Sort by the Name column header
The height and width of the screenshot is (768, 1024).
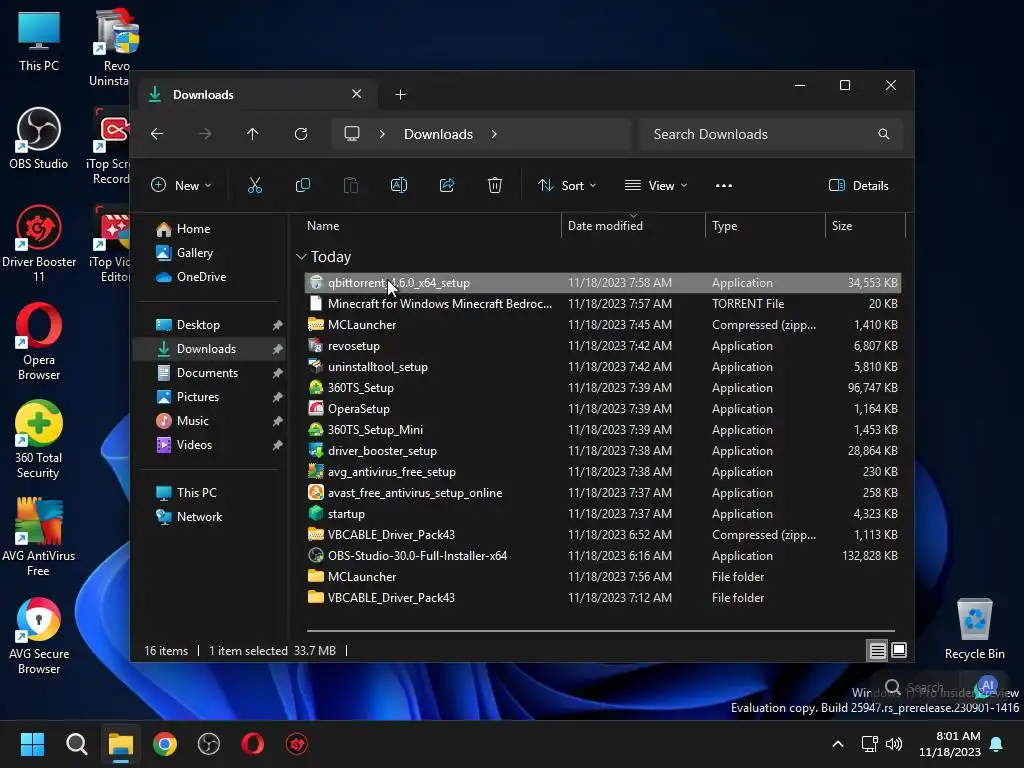(323, 226)
